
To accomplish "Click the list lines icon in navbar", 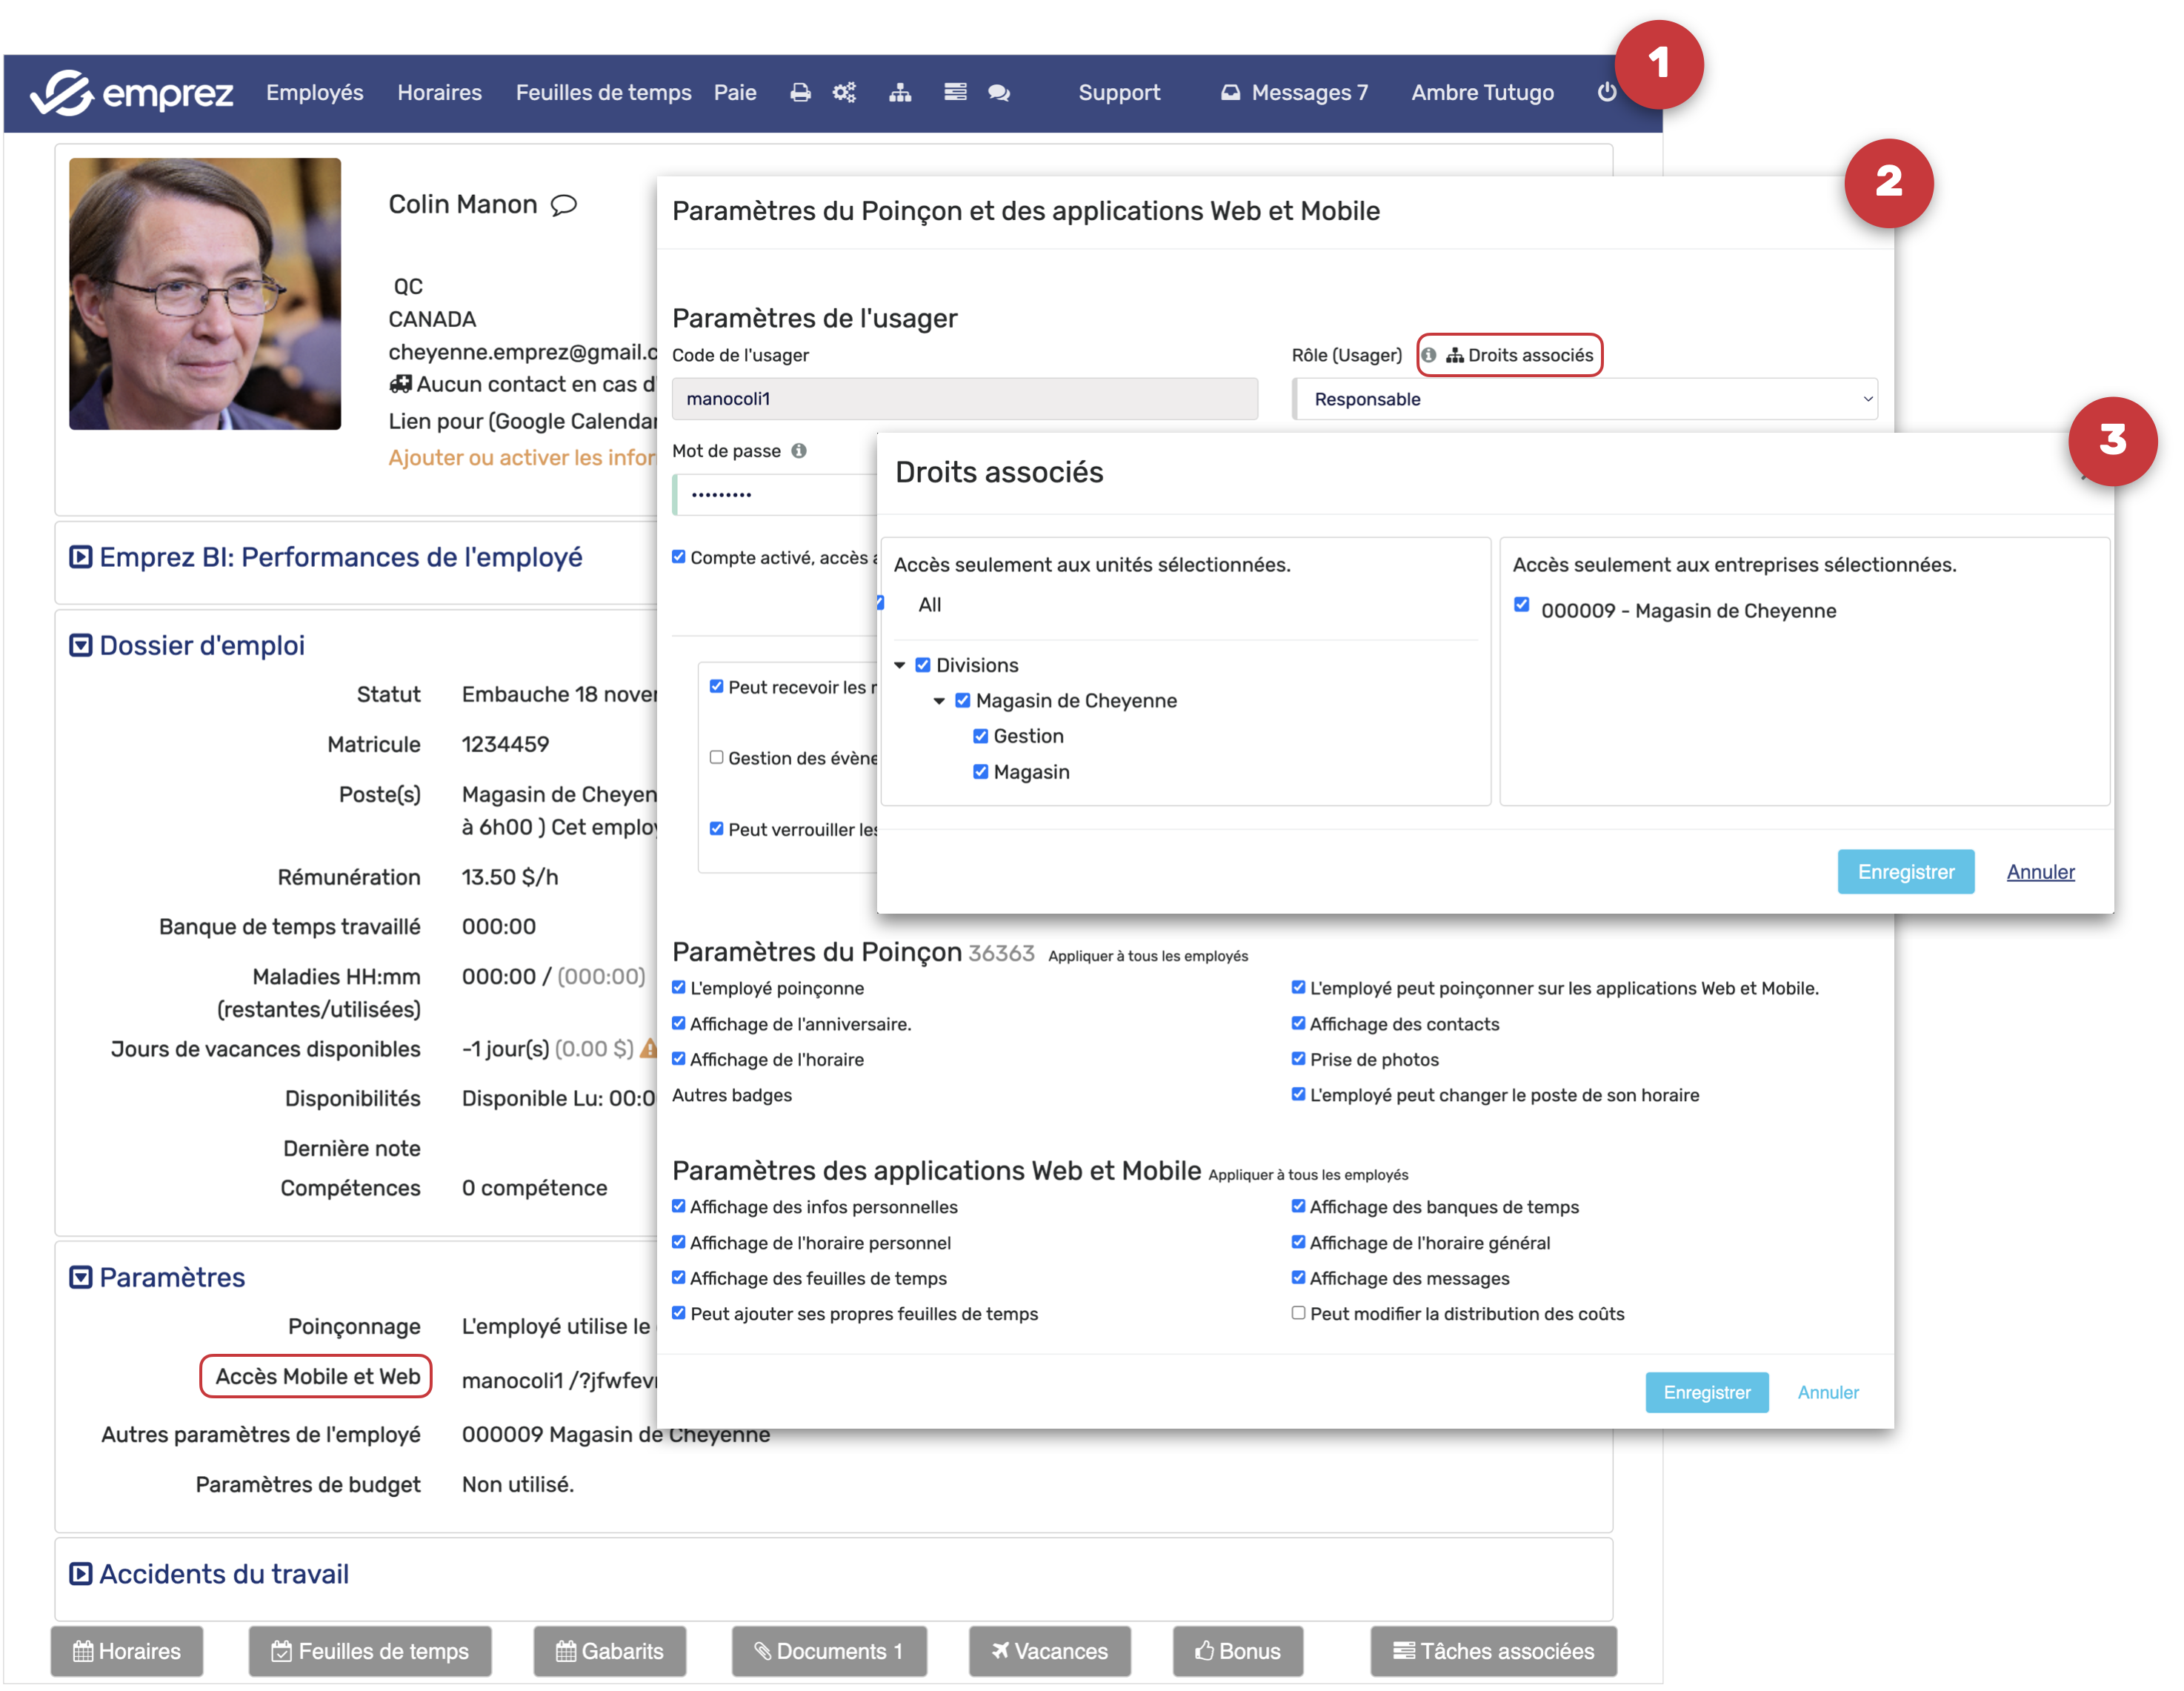I will pyautogui.click(x=955, y=93).
